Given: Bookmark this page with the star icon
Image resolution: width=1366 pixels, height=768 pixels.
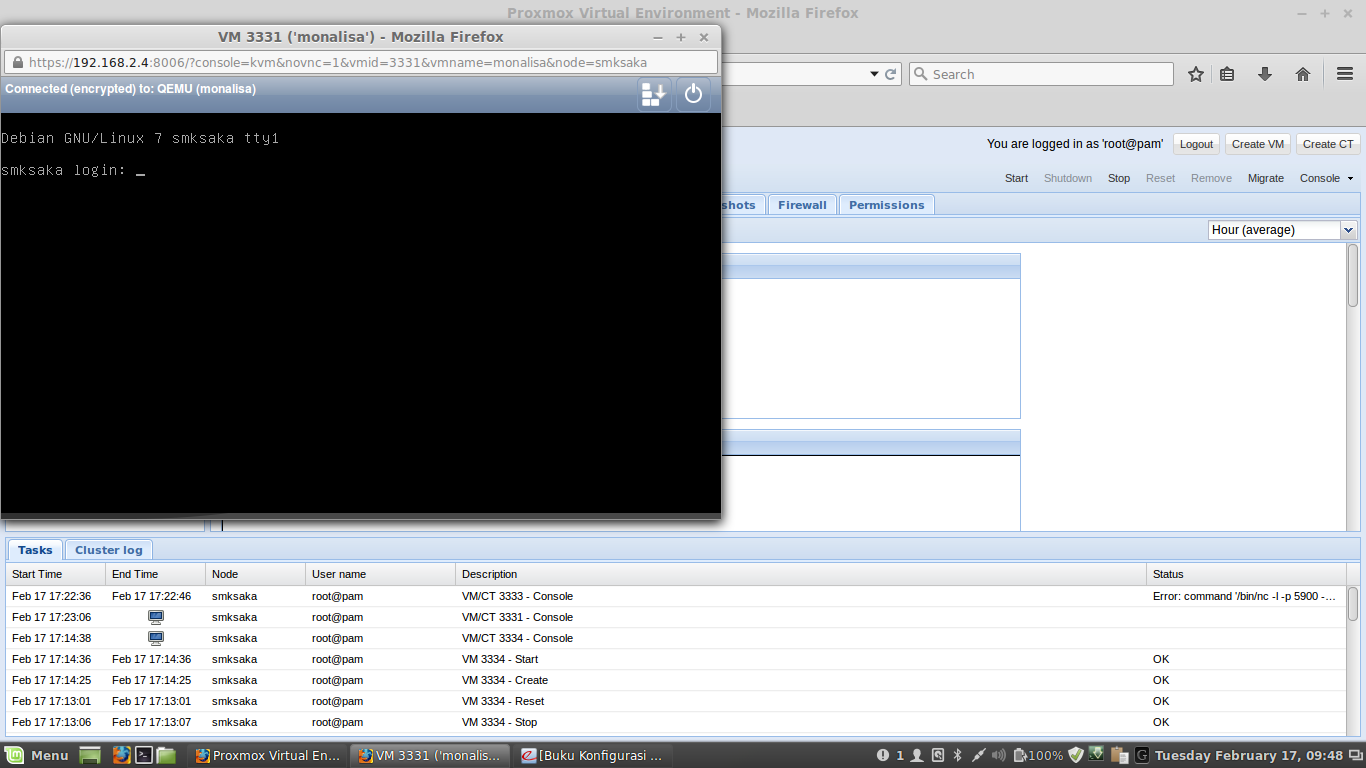Looking at the screenshot, I should [1196, 74].
